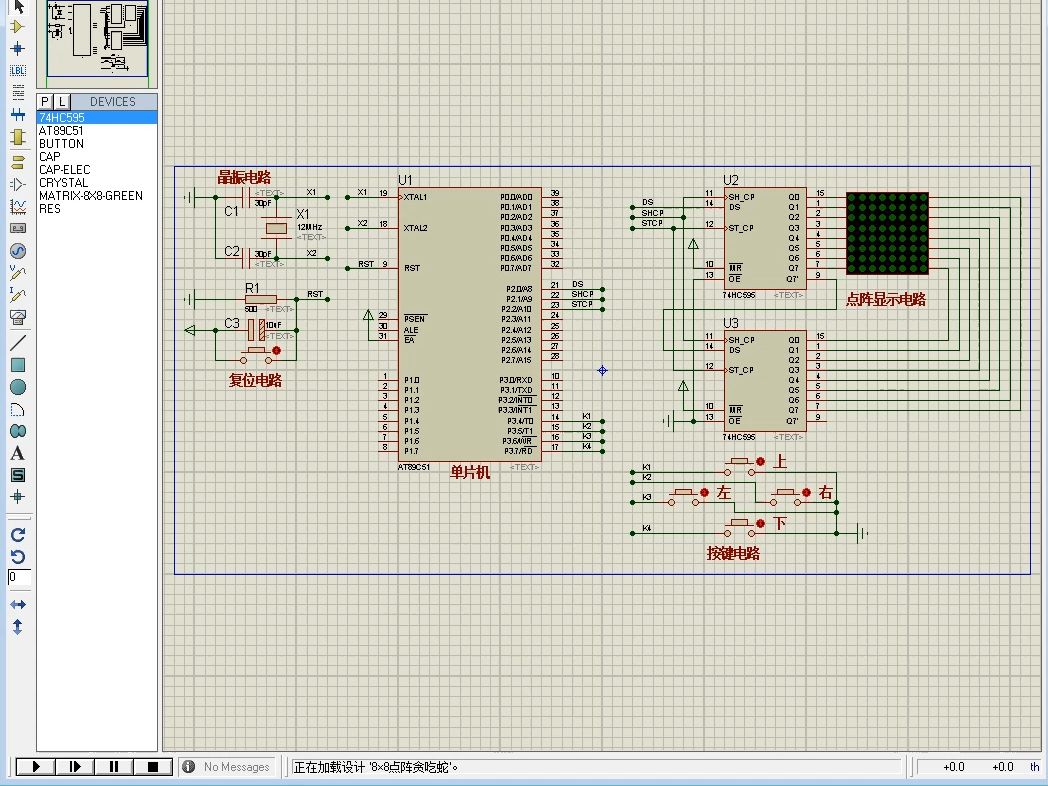Open device picker with the P button
The width and height of the screenshot is (1048, 786).
click(x=45, y=102)
